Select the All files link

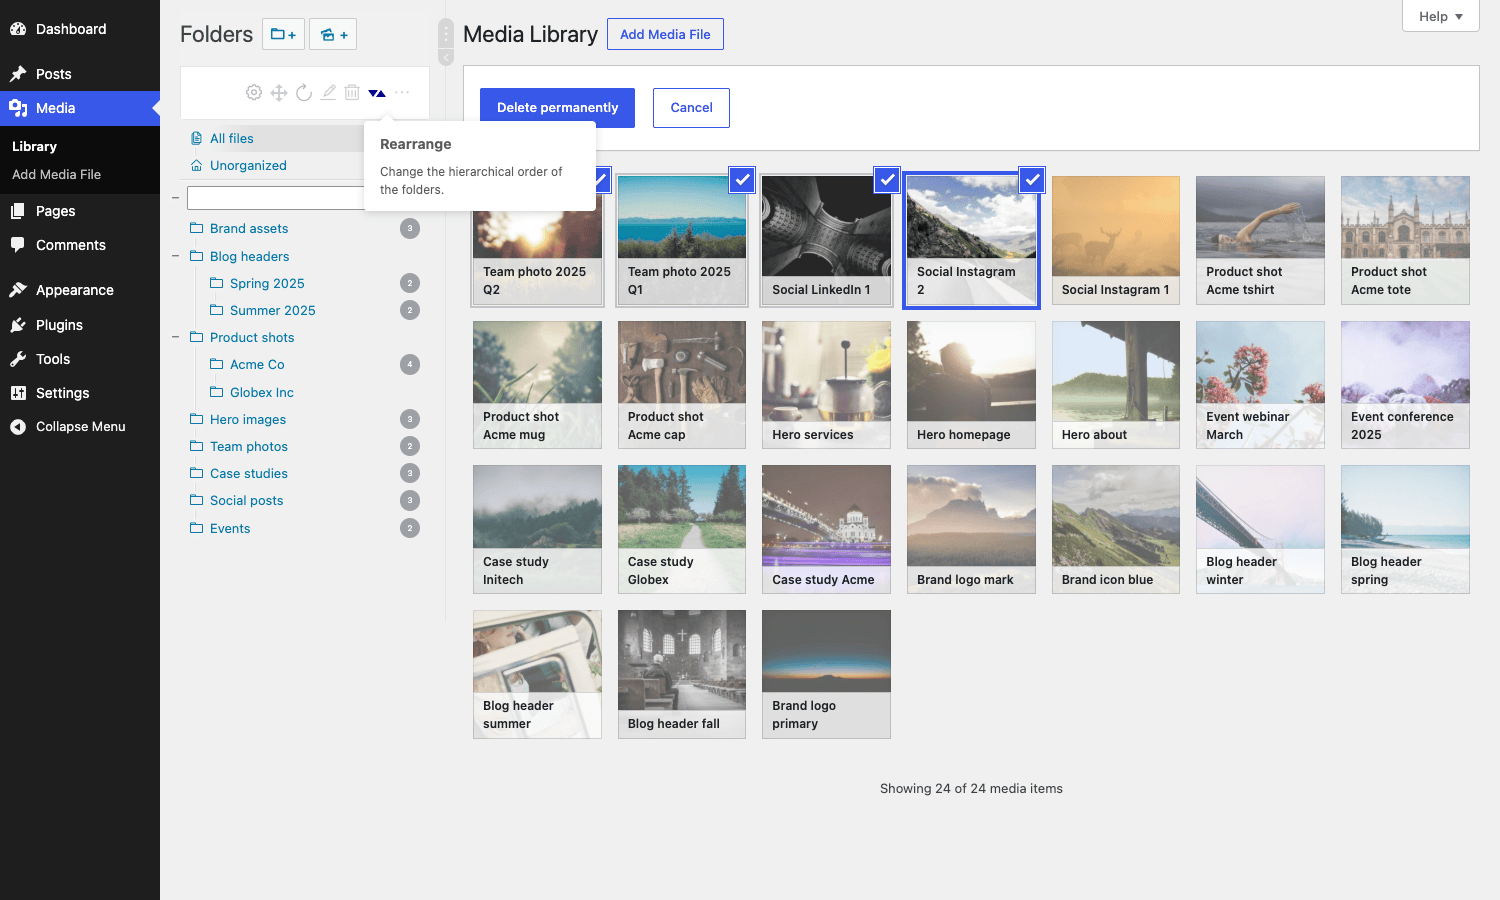coord(231,139)
